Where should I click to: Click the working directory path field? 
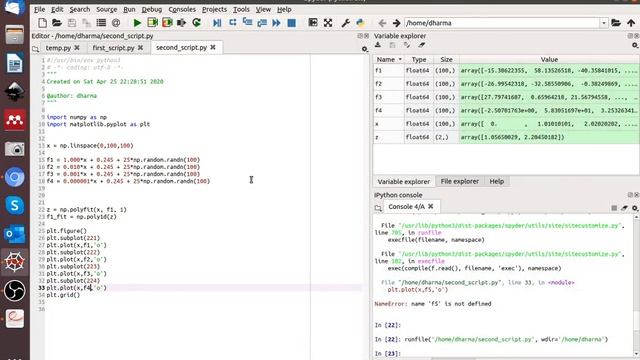pos(502,23)
